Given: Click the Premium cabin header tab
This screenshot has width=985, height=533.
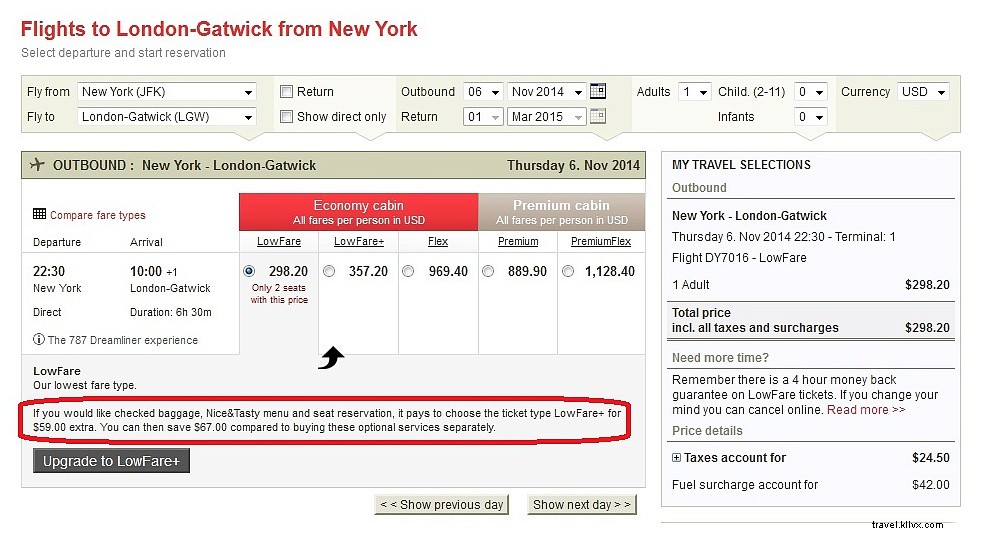Looking at the screenshot, I should click(x=561, y=212).
